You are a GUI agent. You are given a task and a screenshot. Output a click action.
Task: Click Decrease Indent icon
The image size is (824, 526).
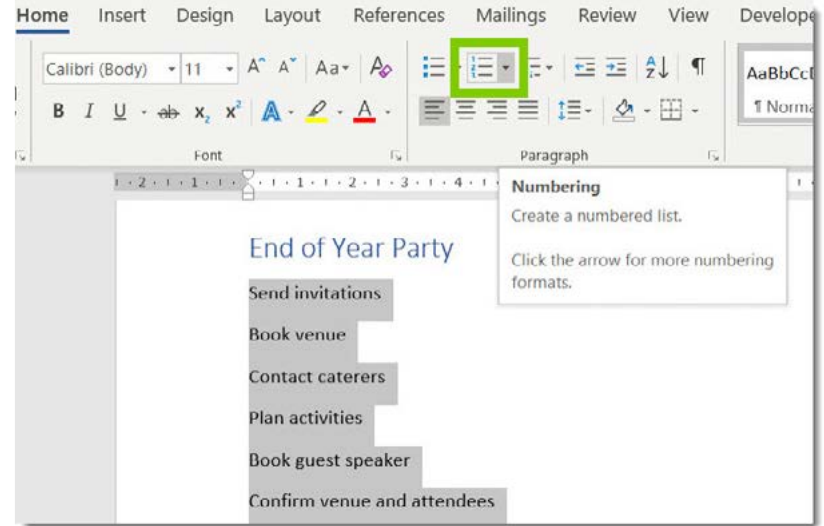(x=584, y=68)
